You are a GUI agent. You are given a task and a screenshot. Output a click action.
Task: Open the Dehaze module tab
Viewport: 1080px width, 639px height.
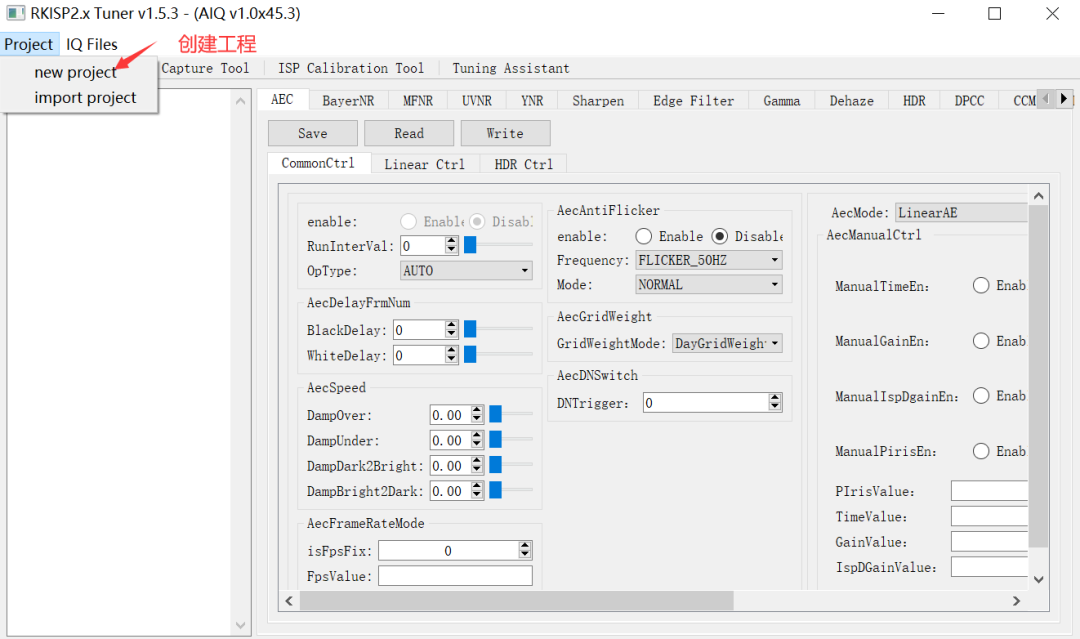[x=851, y=101]
